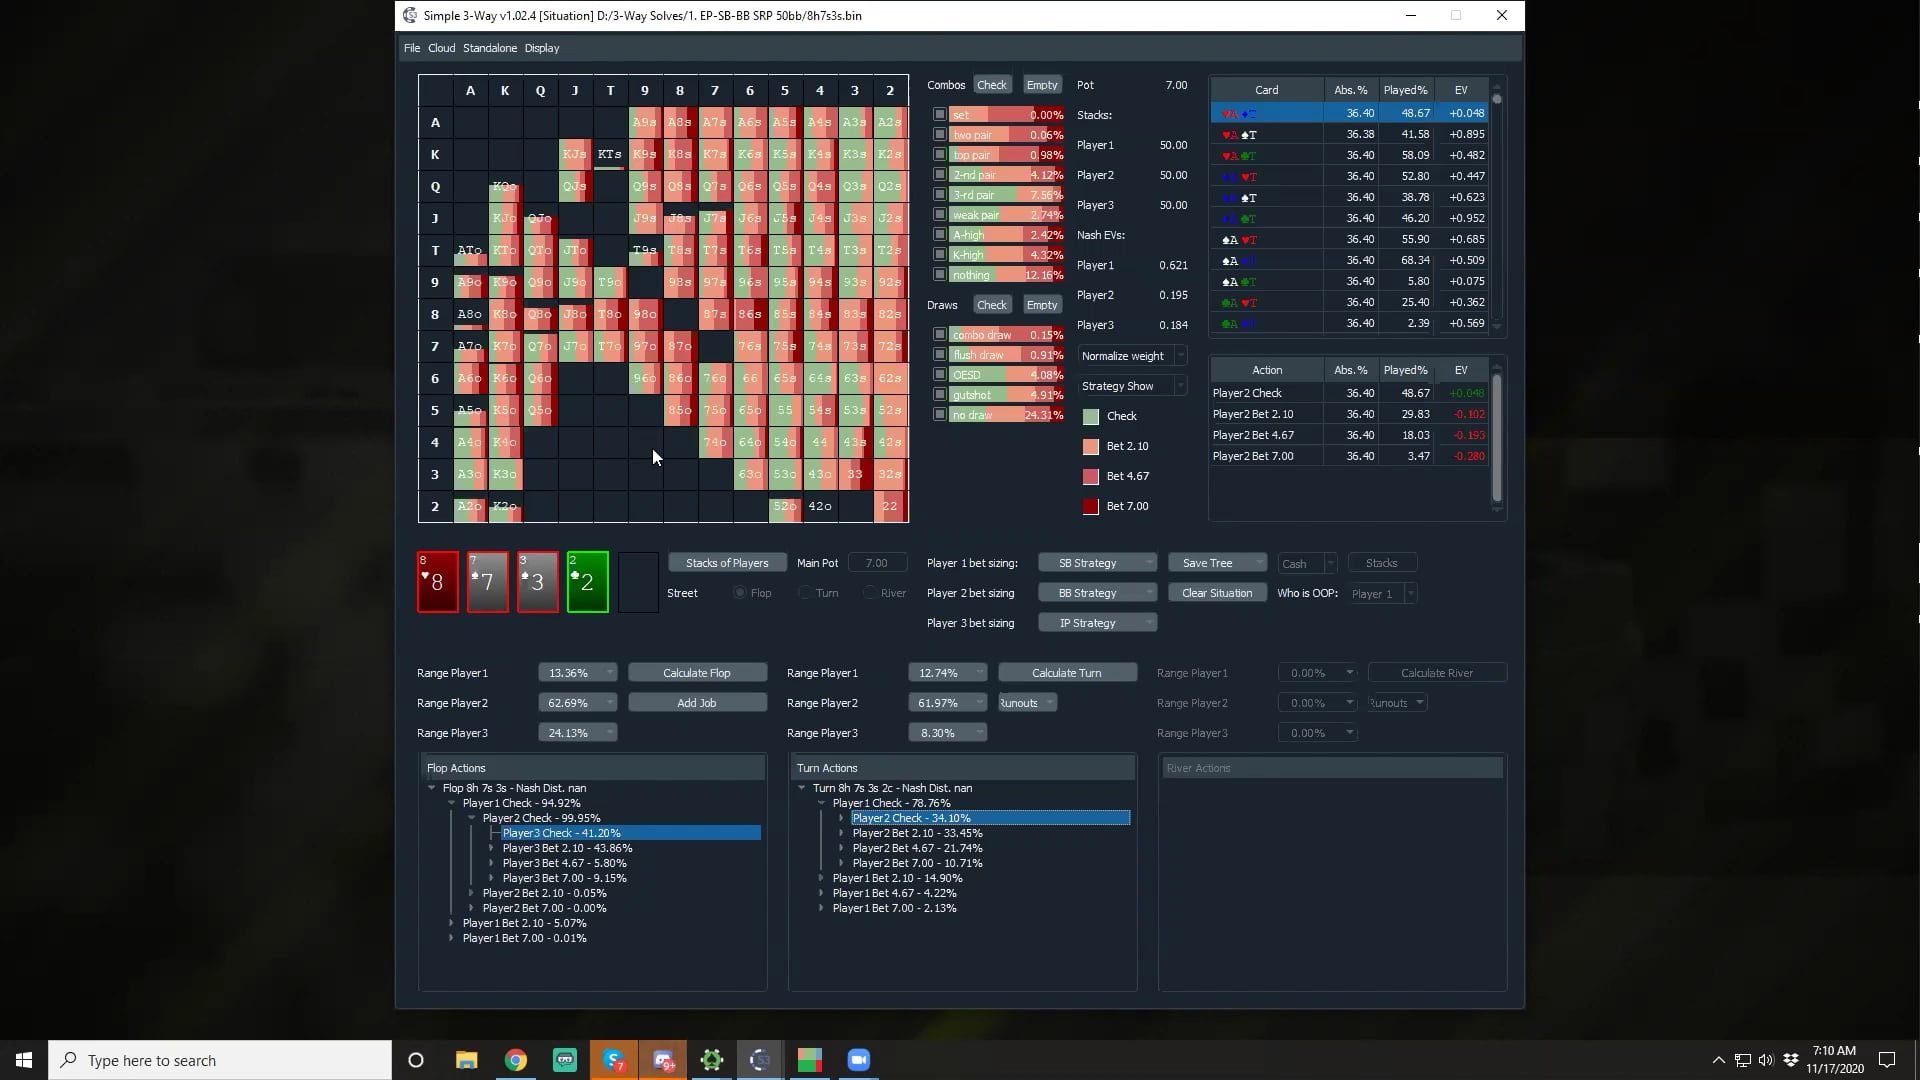Image resolution: width=1920 pixels, height=1080 pixels.
Task: Click the empty river card slot
Action: pyautogui.click(x=637, y=581)
